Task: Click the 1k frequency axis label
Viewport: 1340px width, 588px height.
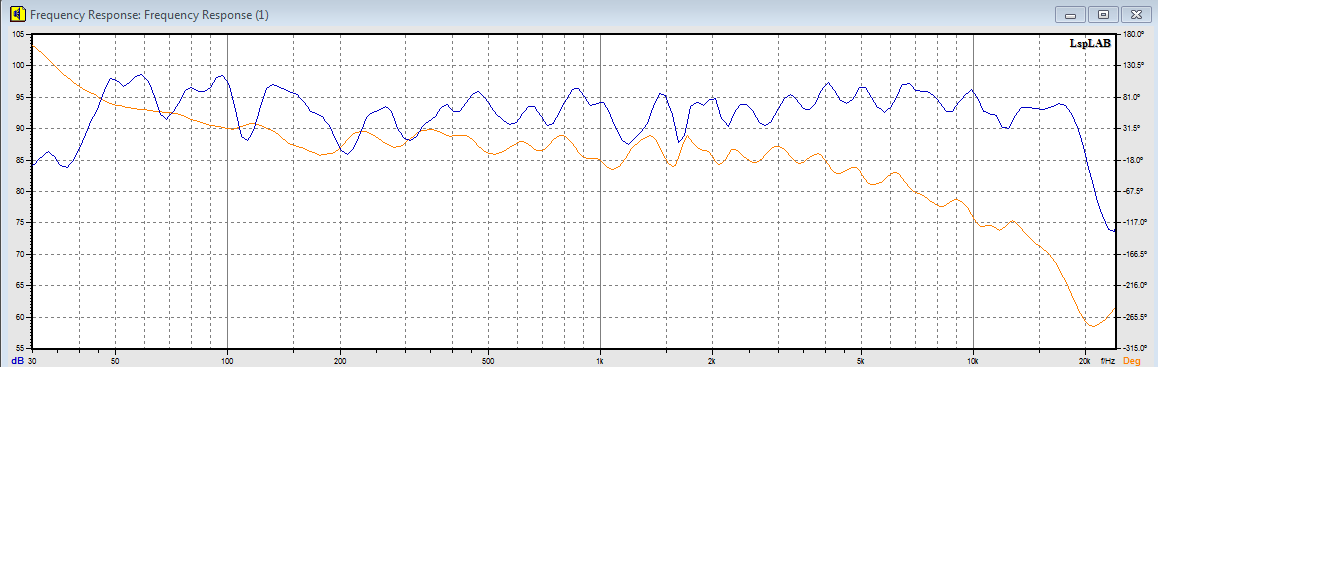Action: tap(600, 360)
